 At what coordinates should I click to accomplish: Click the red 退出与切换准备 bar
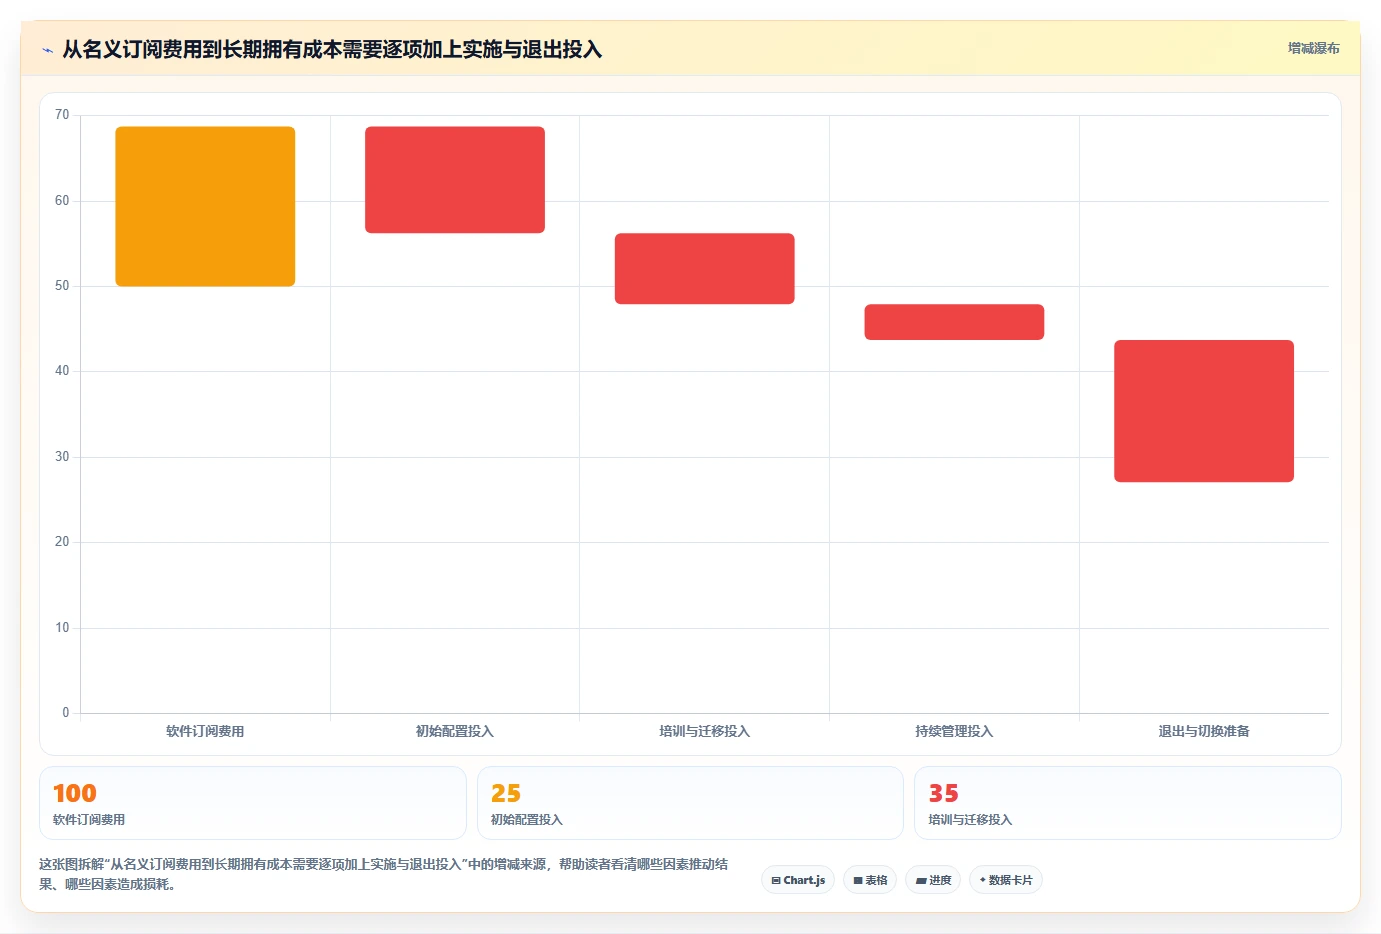pos(1204,411)
